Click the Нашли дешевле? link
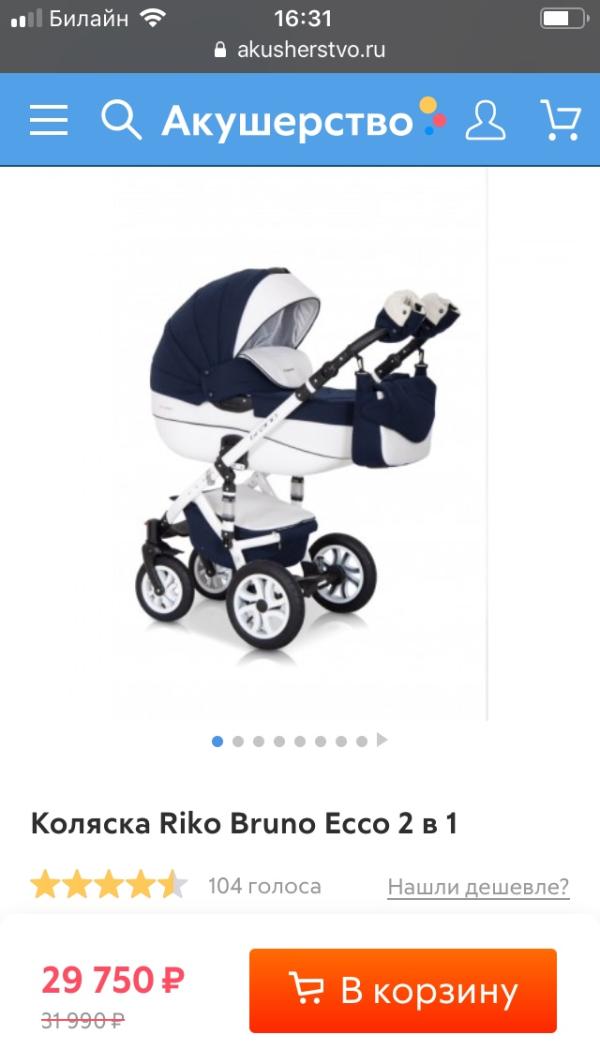Screen dimensions: 600x1063 coord(478,886)
